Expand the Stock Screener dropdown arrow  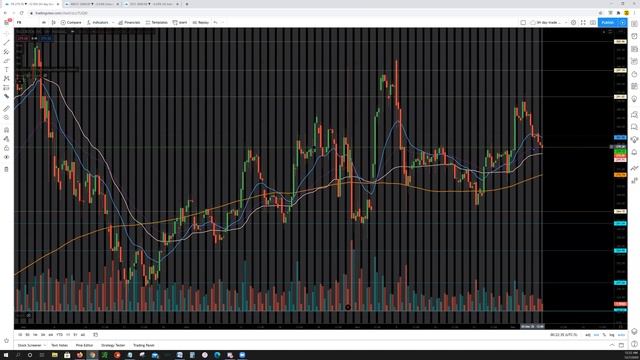44,345
